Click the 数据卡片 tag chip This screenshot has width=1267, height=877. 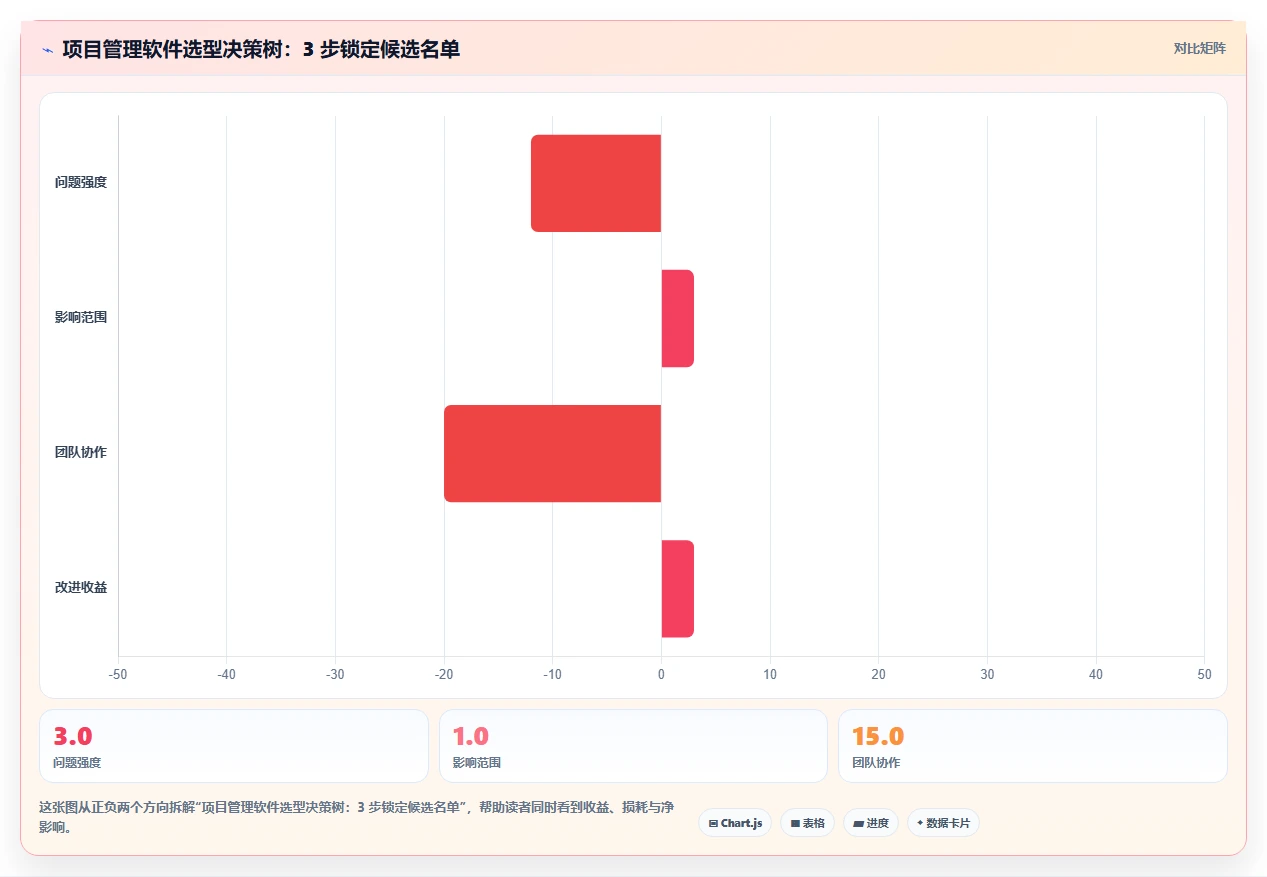(943, 823)
